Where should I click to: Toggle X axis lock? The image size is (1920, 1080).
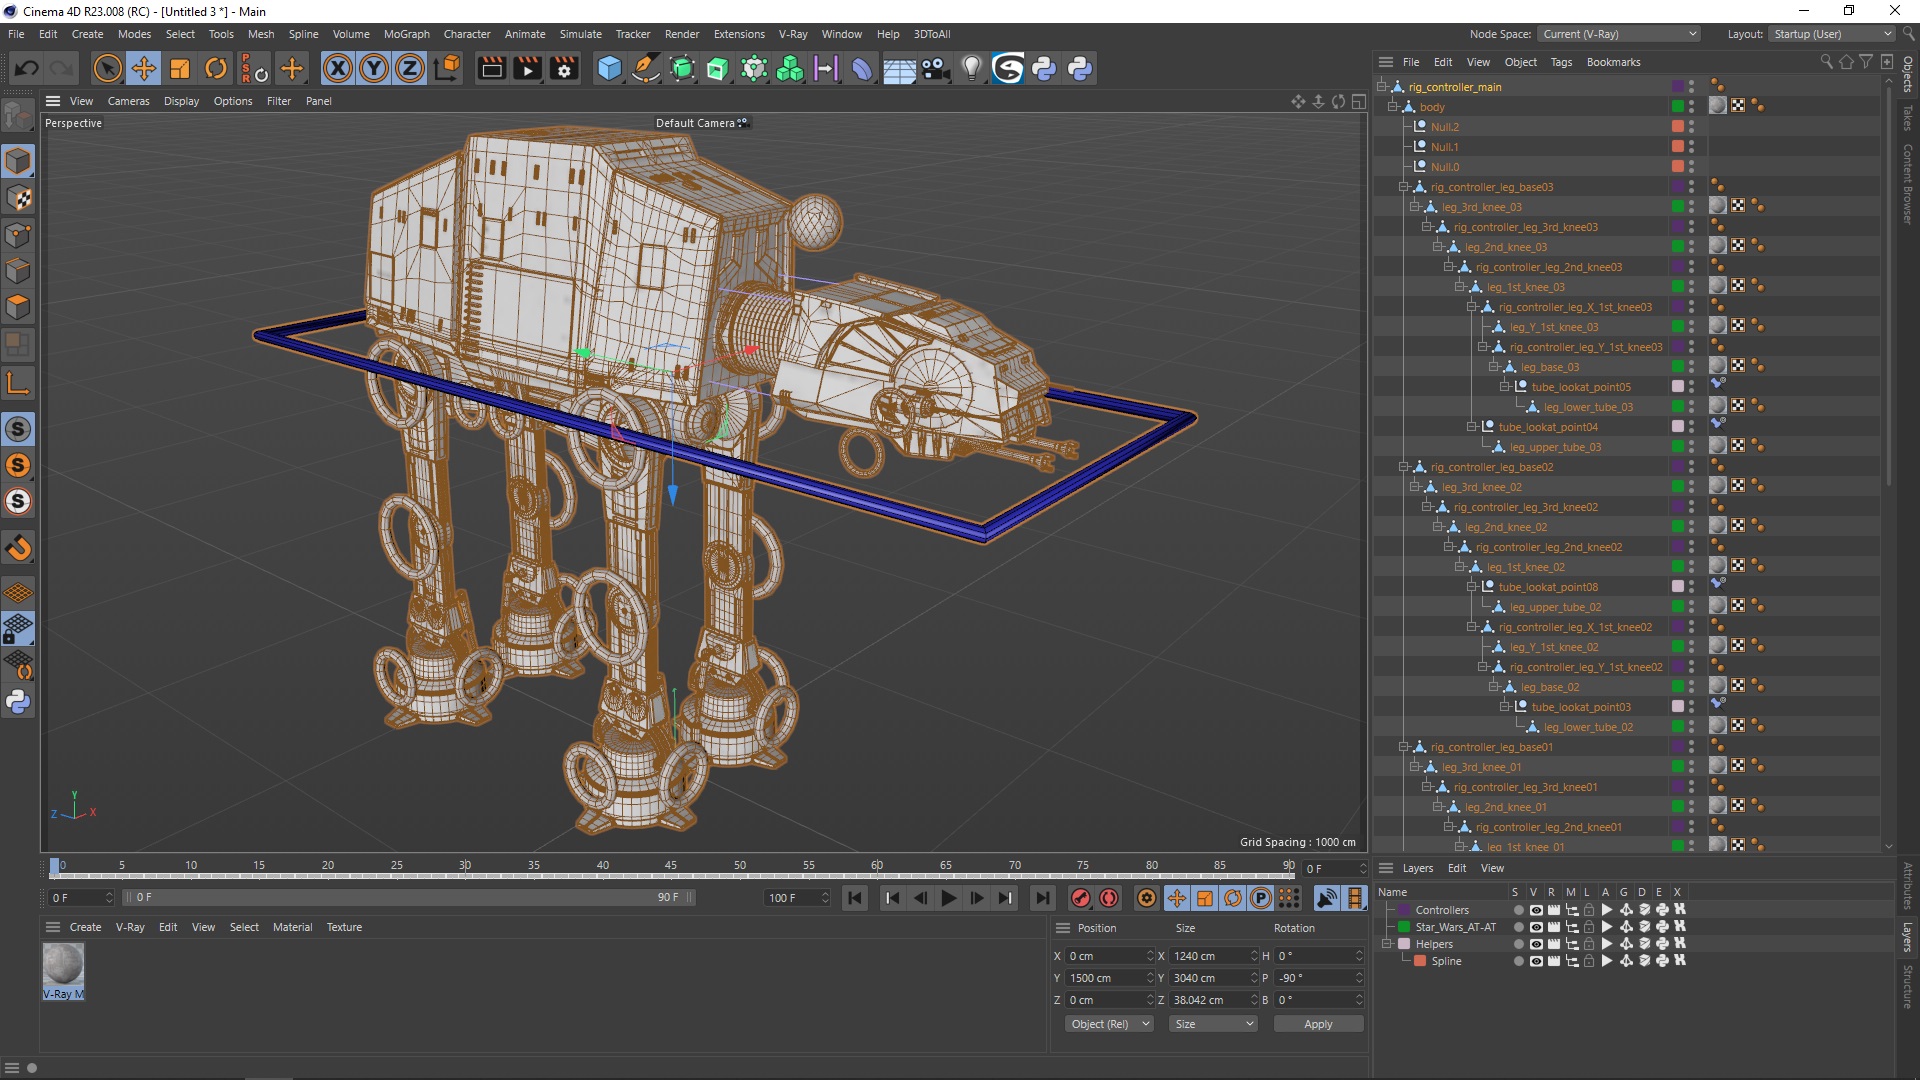[x=338, y=68]
